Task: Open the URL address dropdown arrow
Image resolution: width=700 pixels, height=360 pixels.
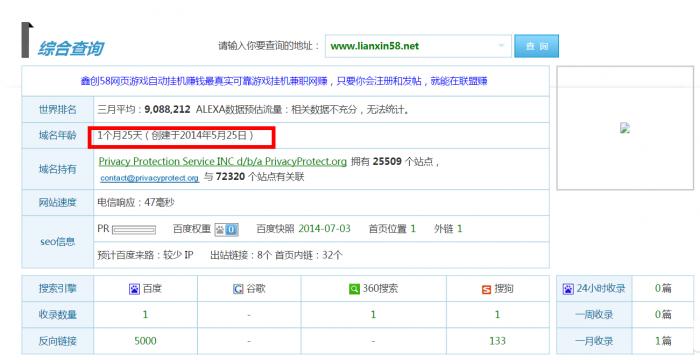Action: pyautogui.click(x=501, y=46)
